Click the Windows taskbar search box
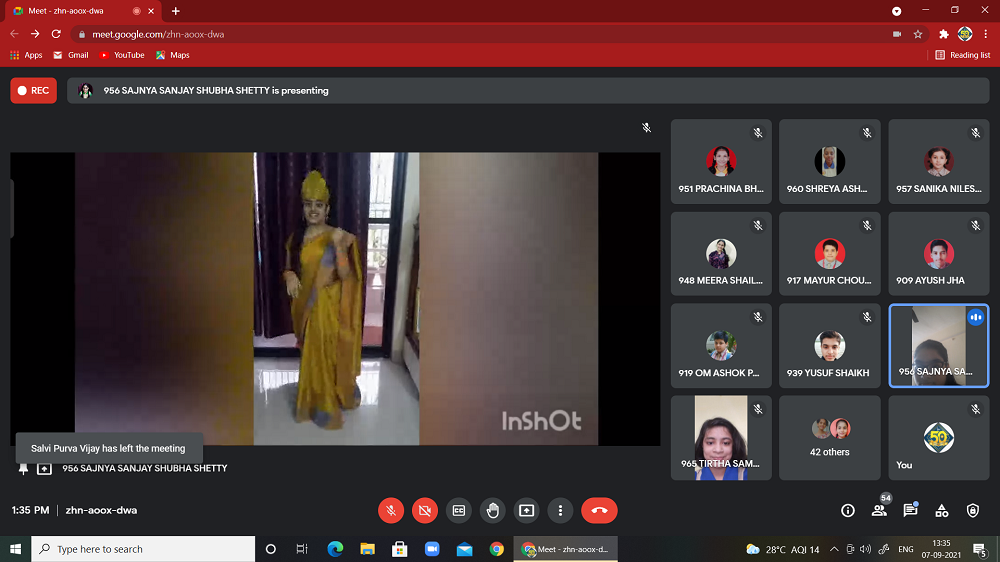 pos(144,549)
